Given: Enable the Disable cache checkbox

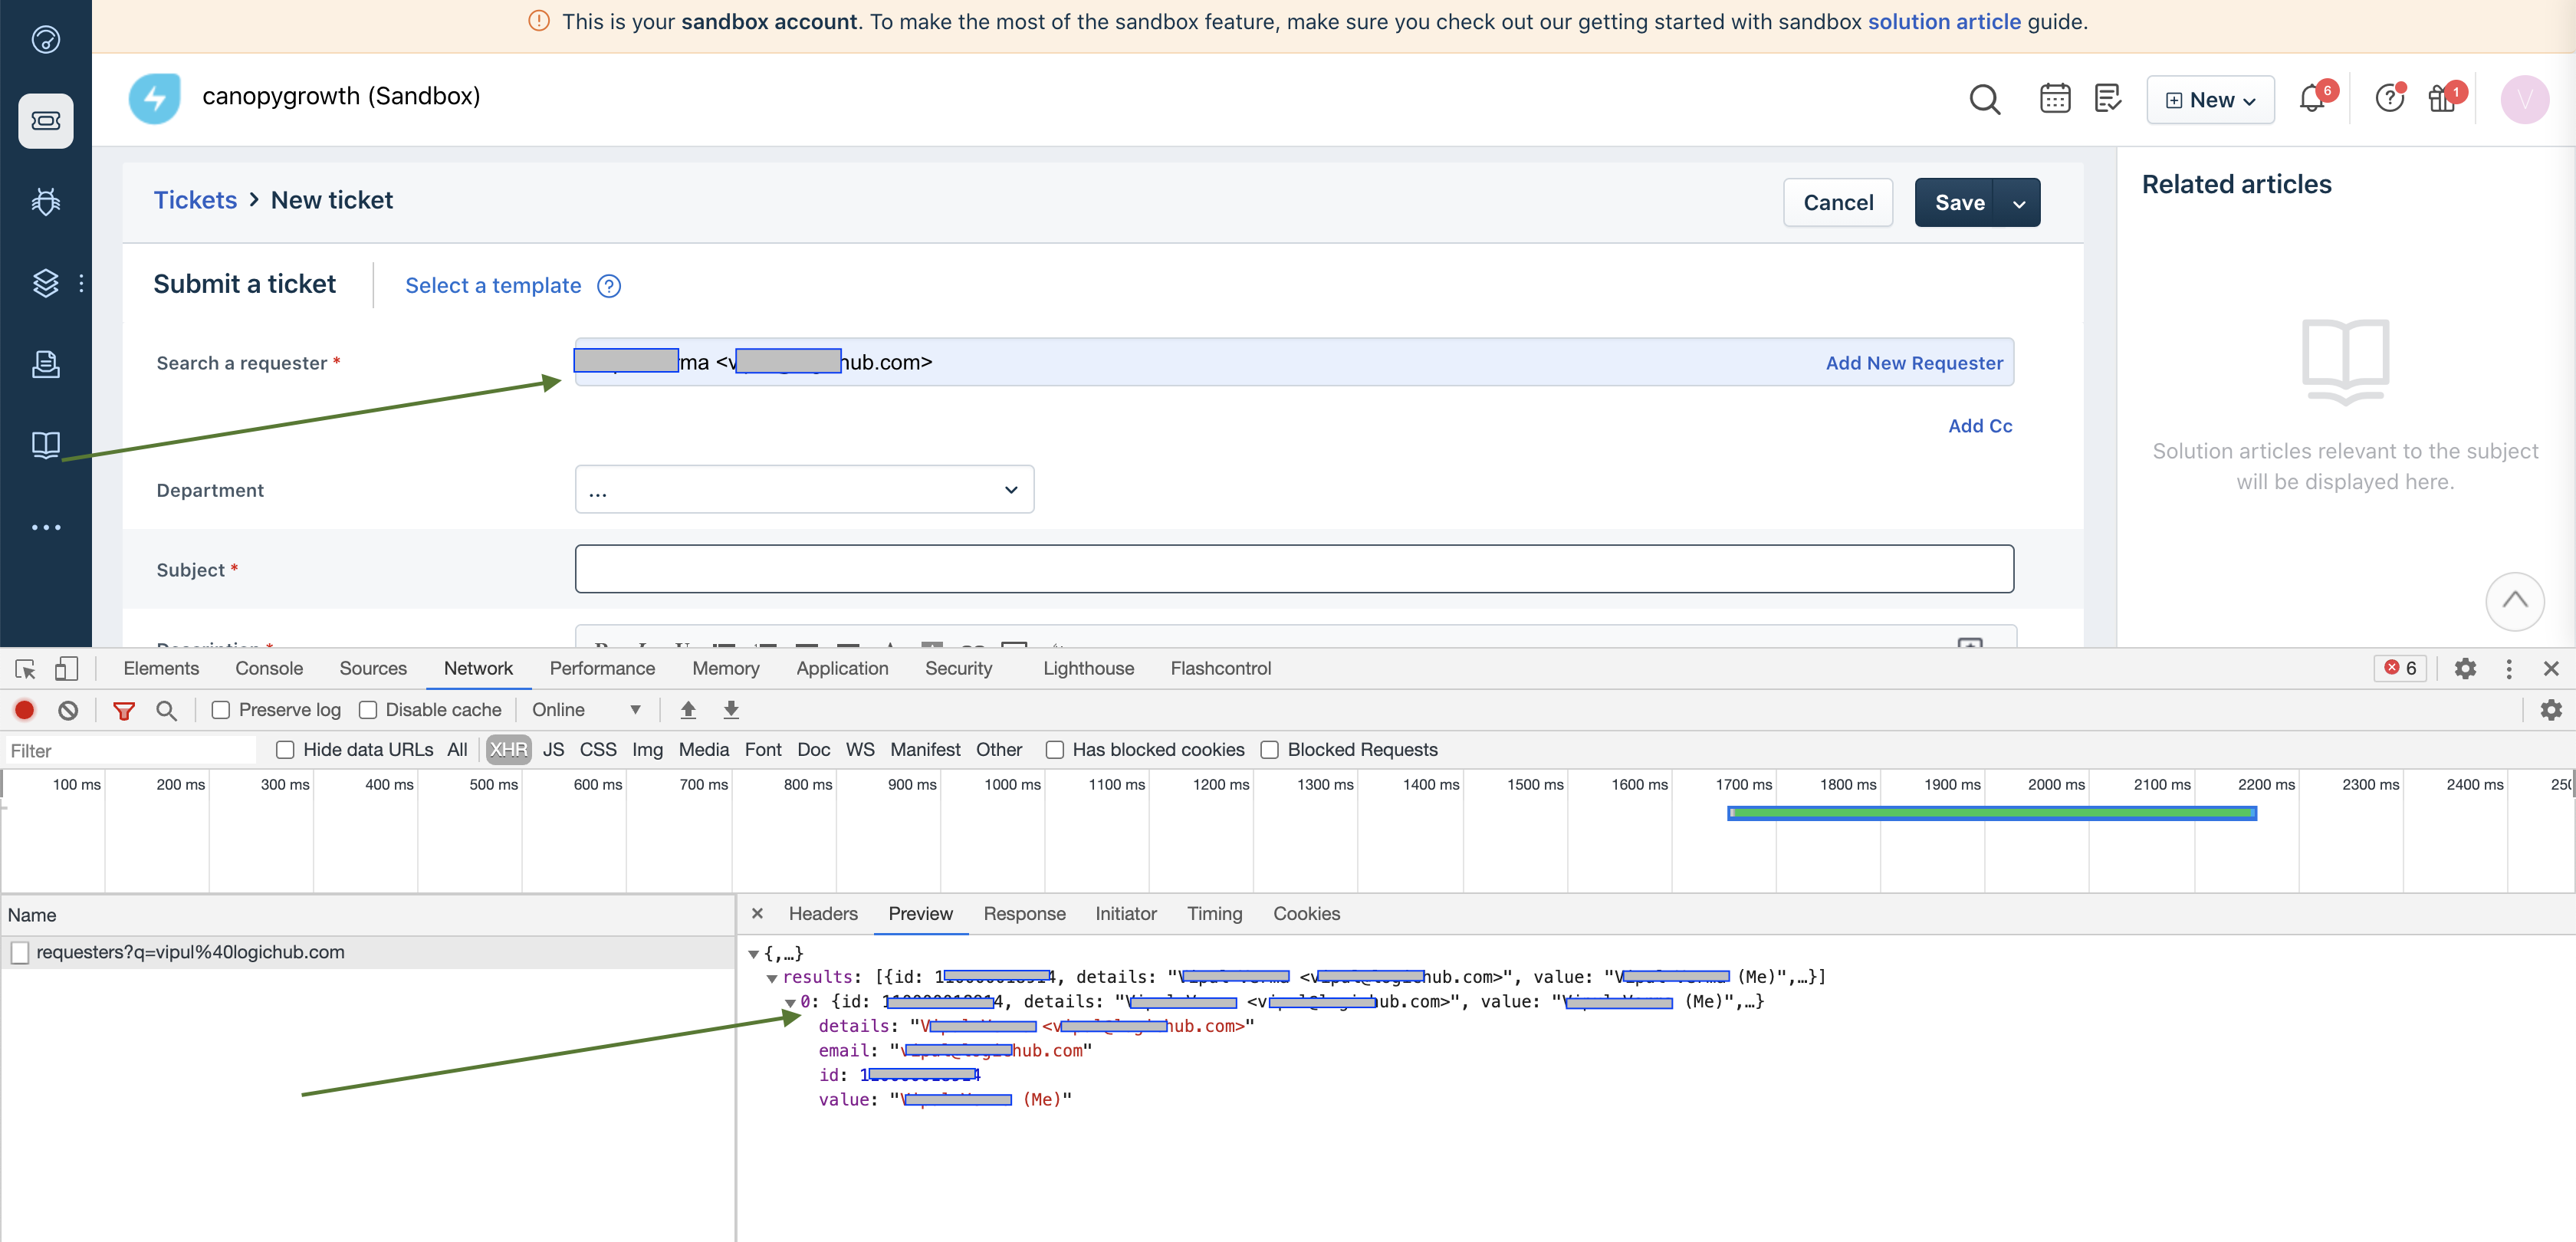Looking at the screenshot, I should [368, 710].
